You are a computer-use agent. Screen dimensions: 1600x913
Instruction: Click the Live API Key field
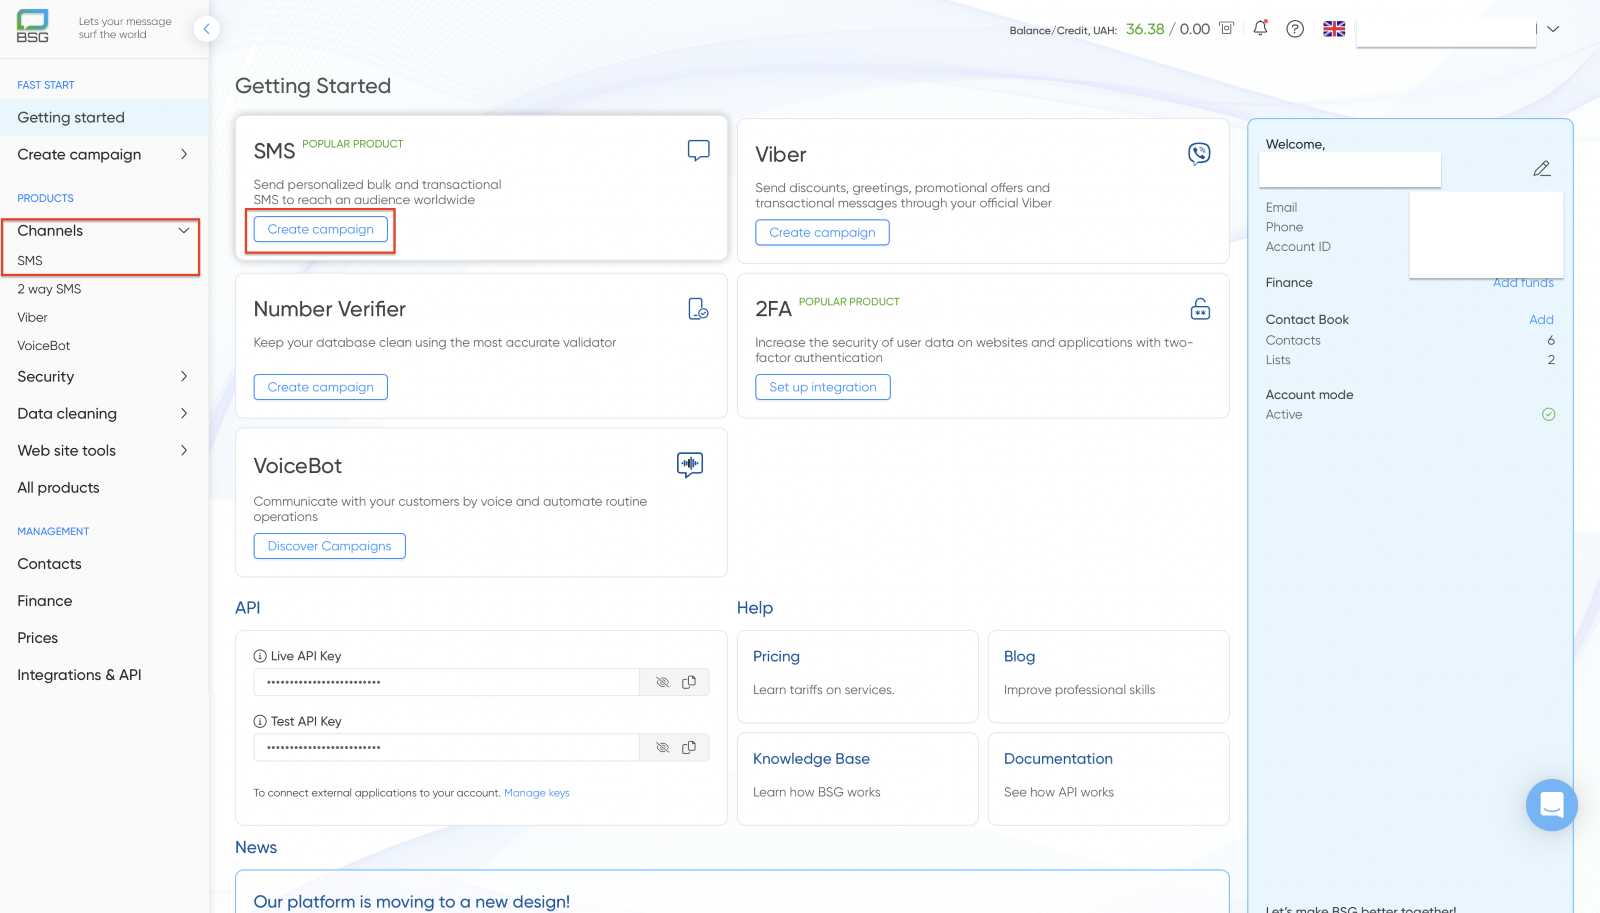coord(446,682)
